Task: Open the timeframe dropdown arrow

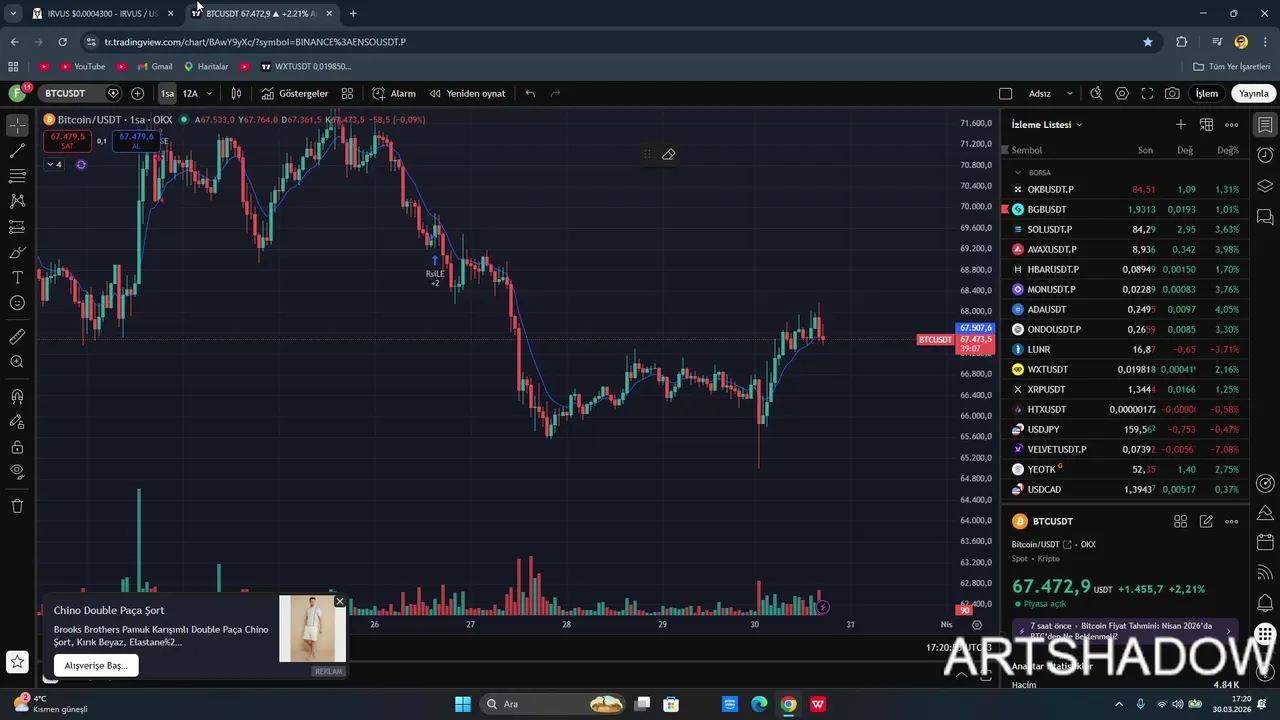Action: click(x=209, y=93)
